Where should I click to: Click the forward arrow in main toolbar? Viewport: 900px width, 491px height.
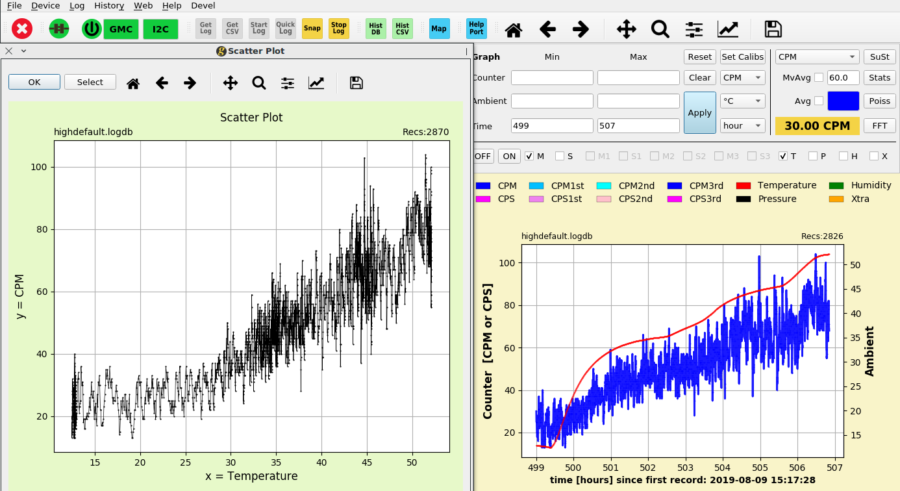pos(580,29)
